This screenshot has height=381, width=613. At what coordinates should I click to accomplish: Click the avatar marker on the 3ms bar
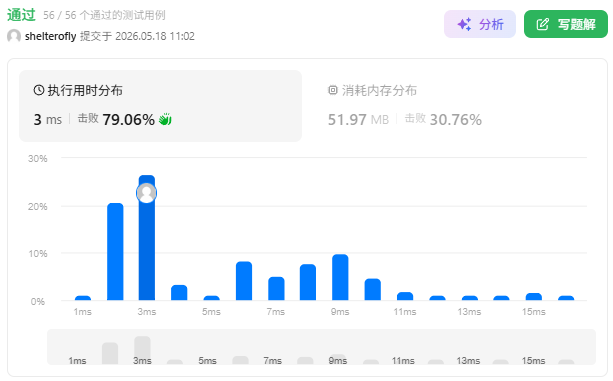tap(147, 193)
